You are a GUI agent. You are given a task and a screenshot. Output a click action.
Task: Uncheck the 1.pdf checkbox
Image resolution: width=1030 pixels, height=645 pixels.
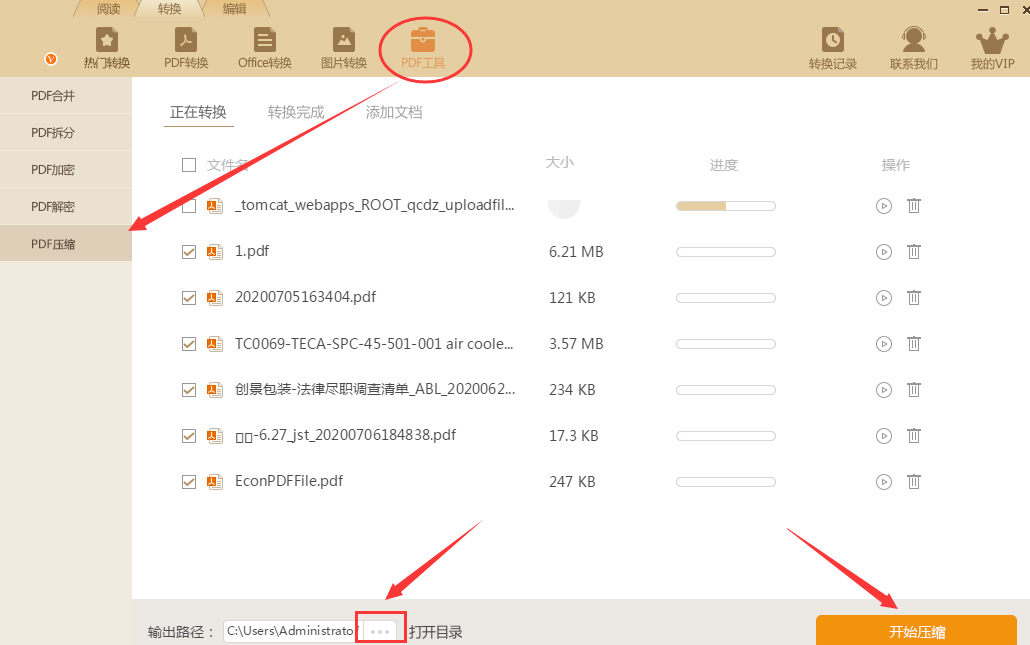pyautogui.click(x=189, y=252)
